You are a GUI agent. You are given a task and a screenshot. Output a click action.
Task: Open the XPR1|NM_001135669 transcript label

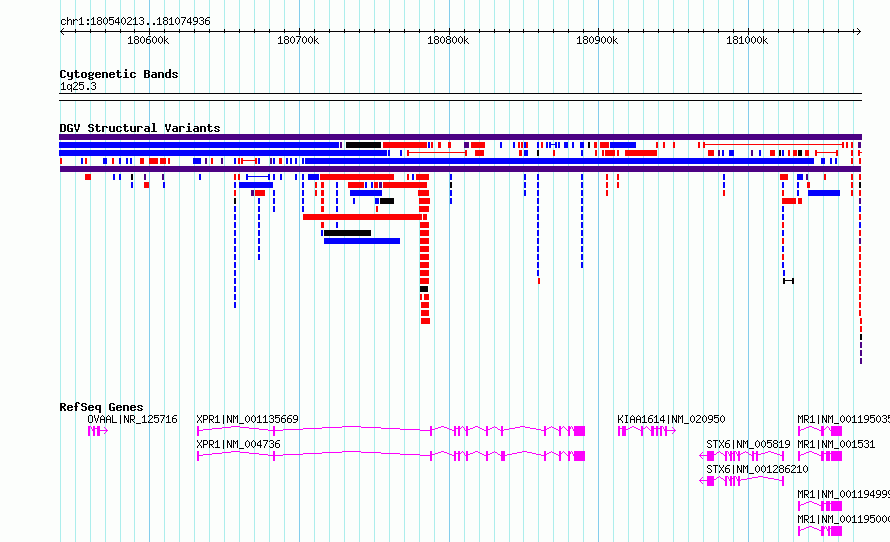pyautogui.click(x=247, y=419)
